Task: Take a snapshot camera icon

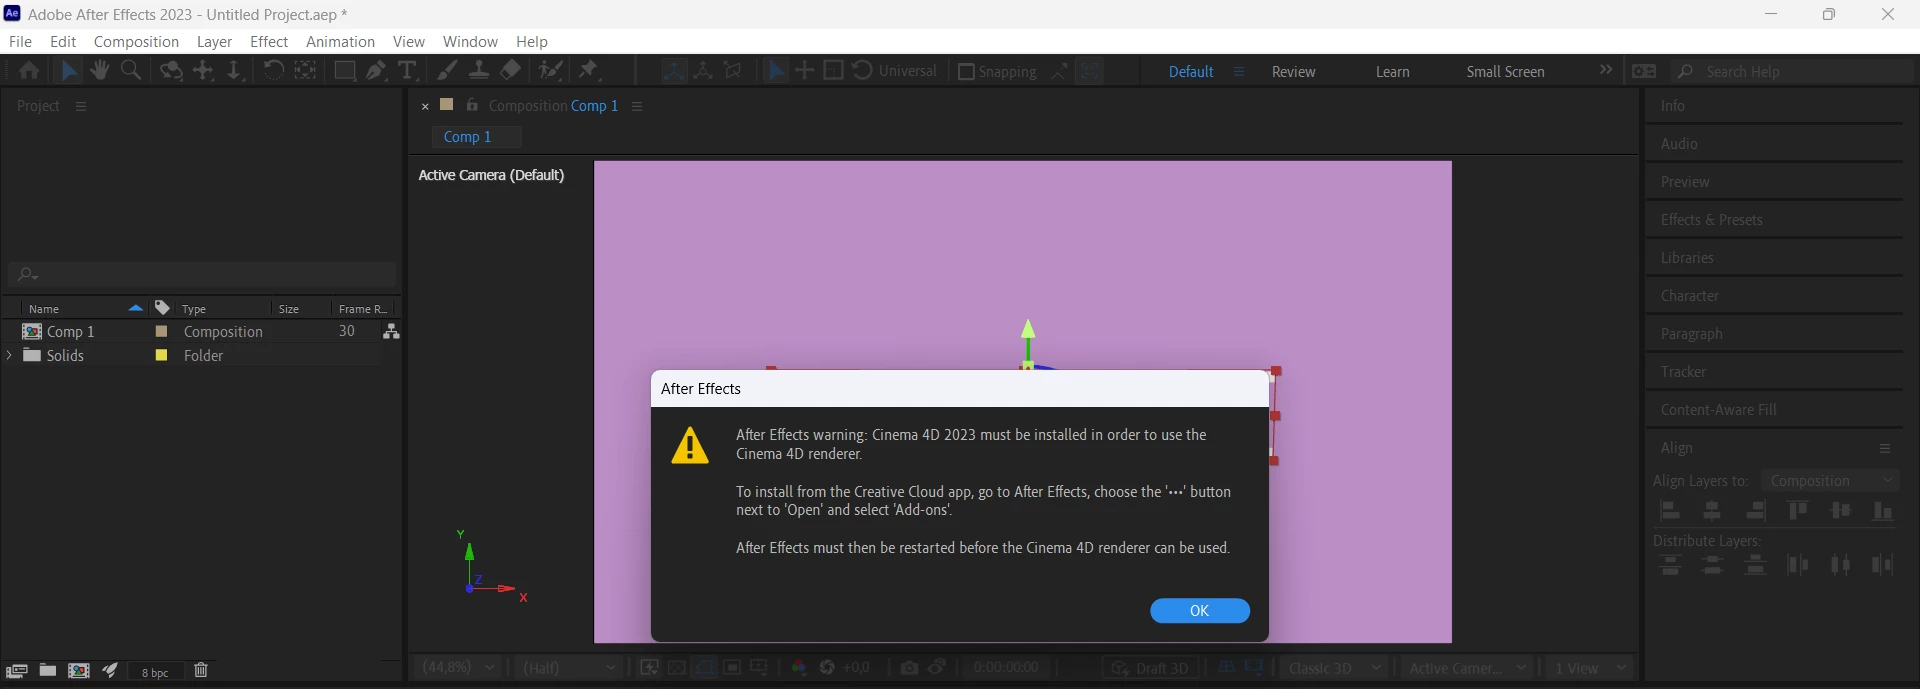Action: point(909,667)
